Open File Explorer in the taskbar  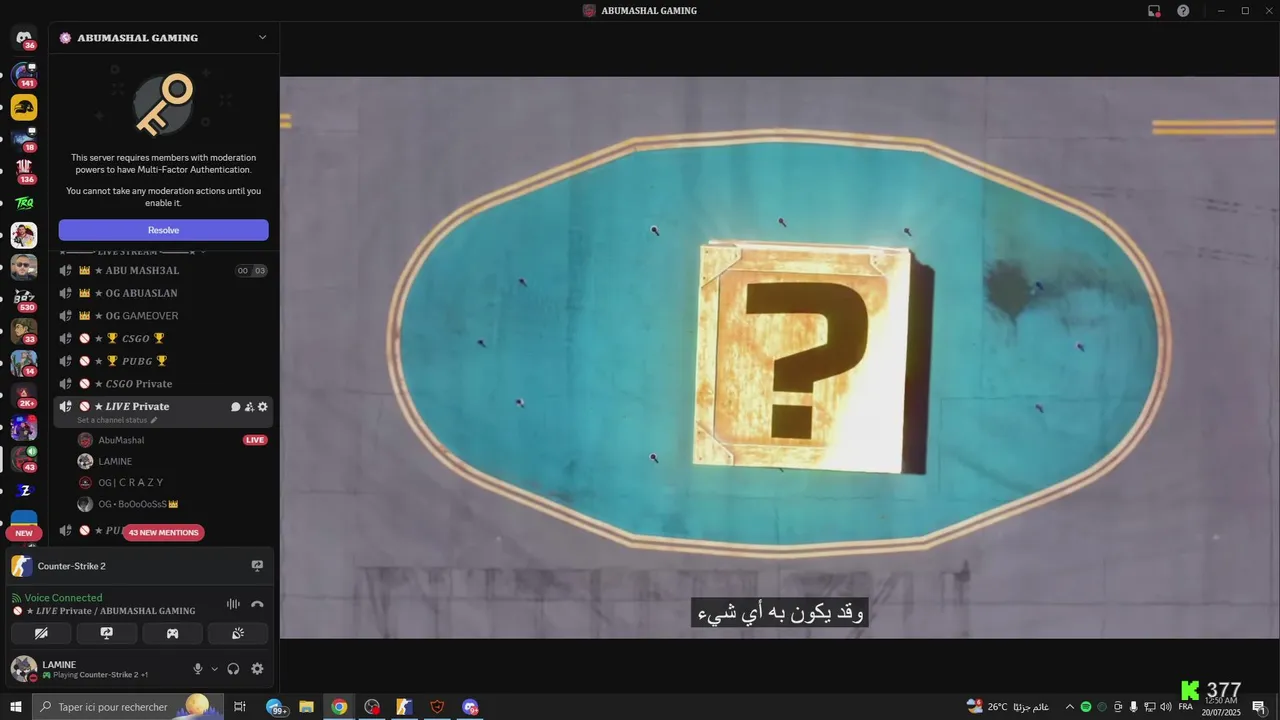(307, 707)
